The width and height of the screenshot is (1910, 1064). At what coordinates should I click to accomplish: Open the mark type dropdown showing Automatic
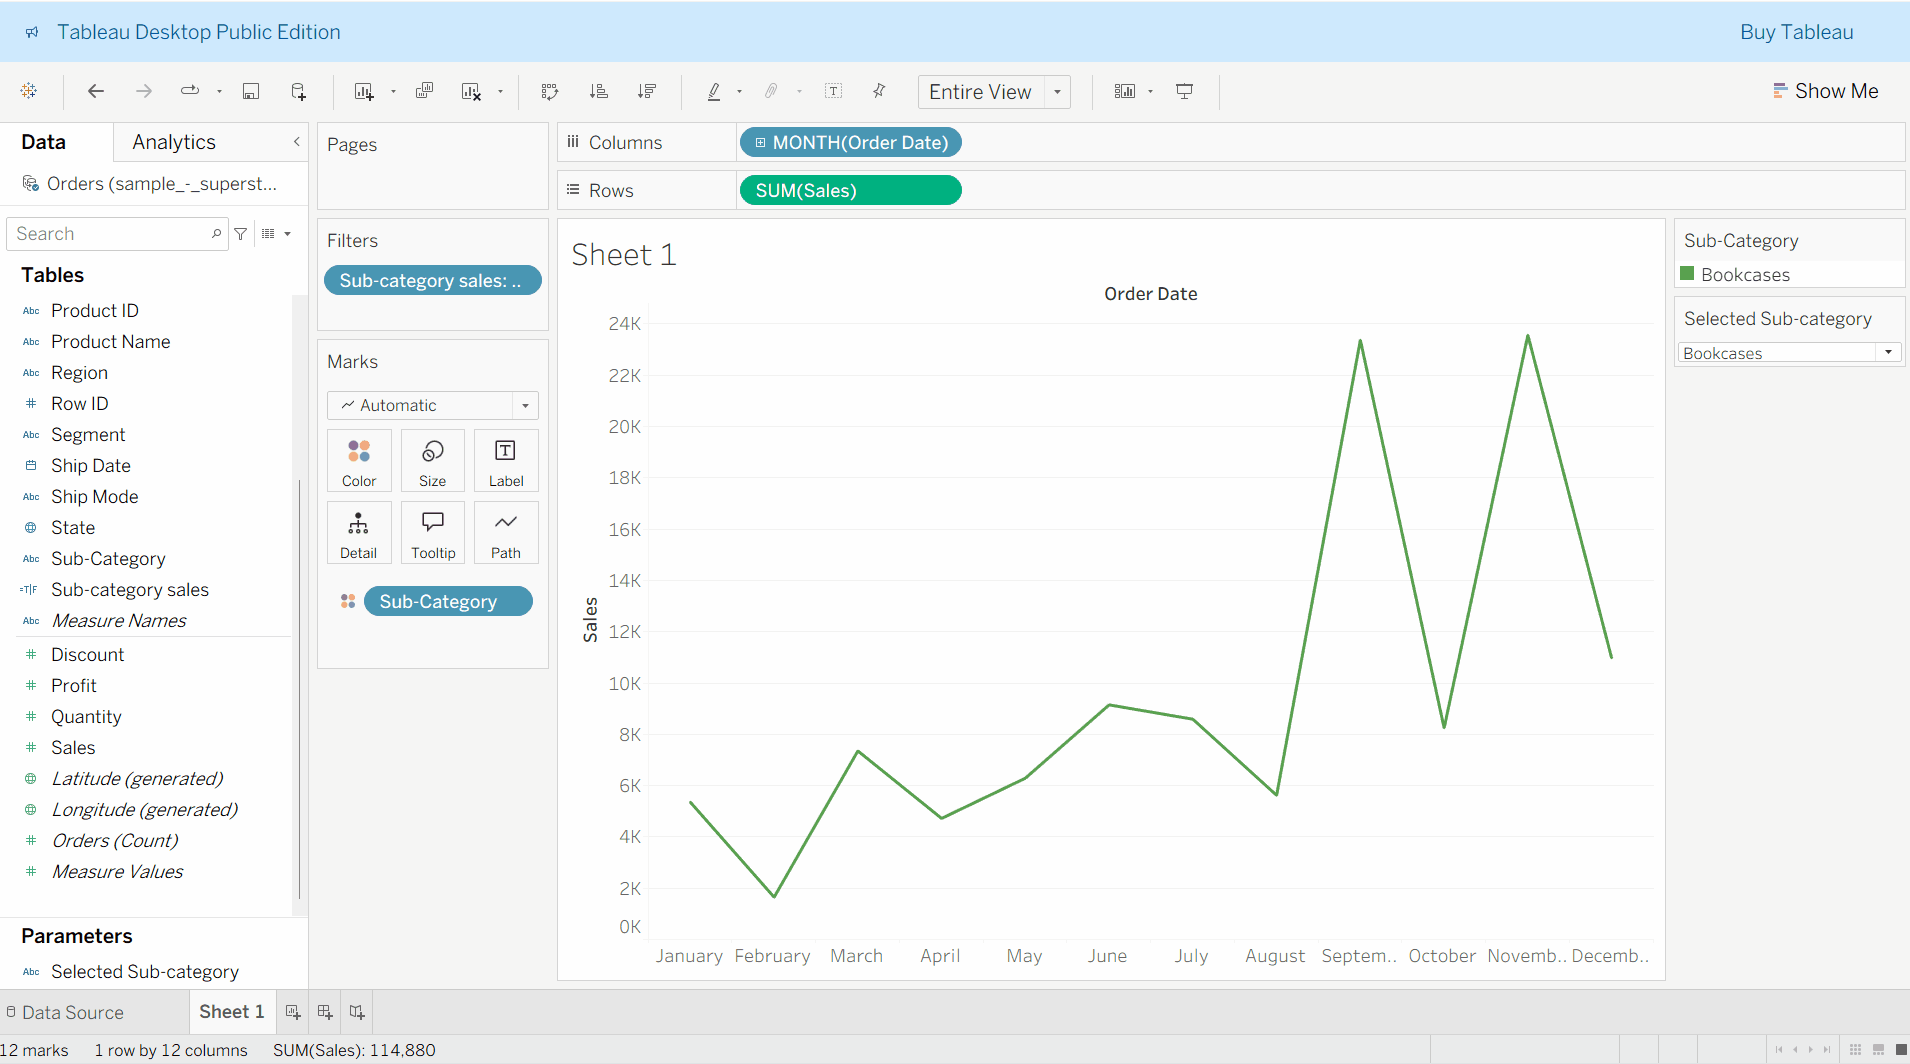[x=525, y=405]
